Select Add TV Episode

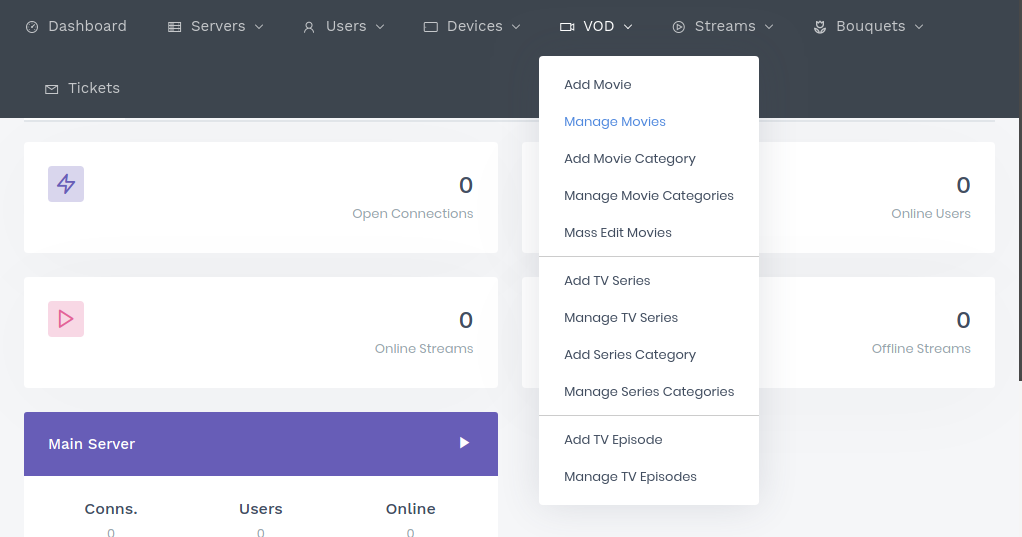(613, 440)
